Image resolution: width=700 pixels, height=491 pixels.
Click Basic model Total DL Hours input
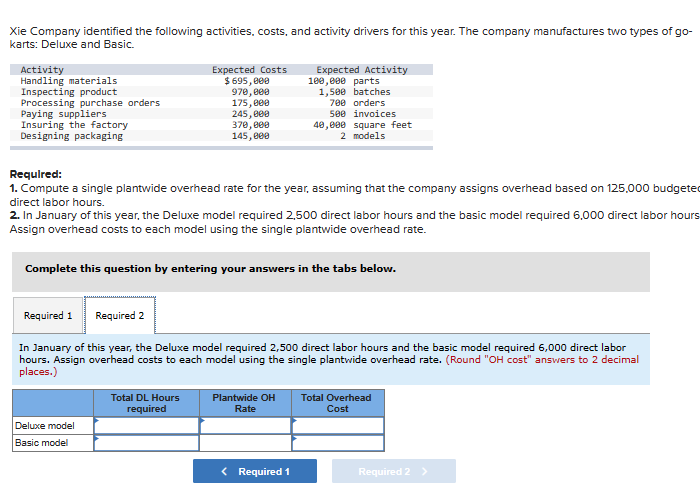tap(146, 443)
